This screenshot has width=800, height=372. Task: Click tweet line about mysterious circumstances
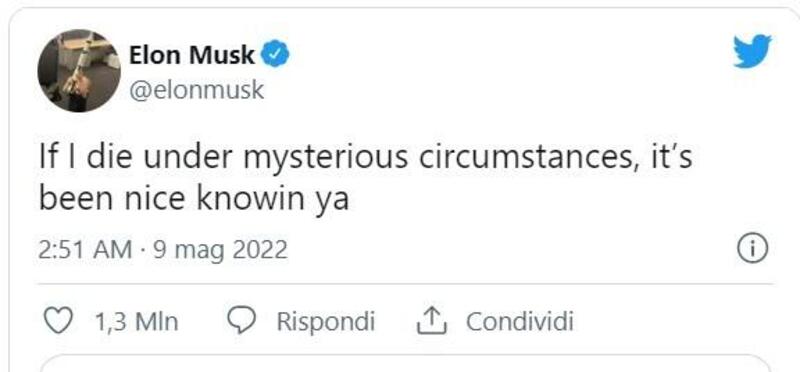[x=366, y=157]
